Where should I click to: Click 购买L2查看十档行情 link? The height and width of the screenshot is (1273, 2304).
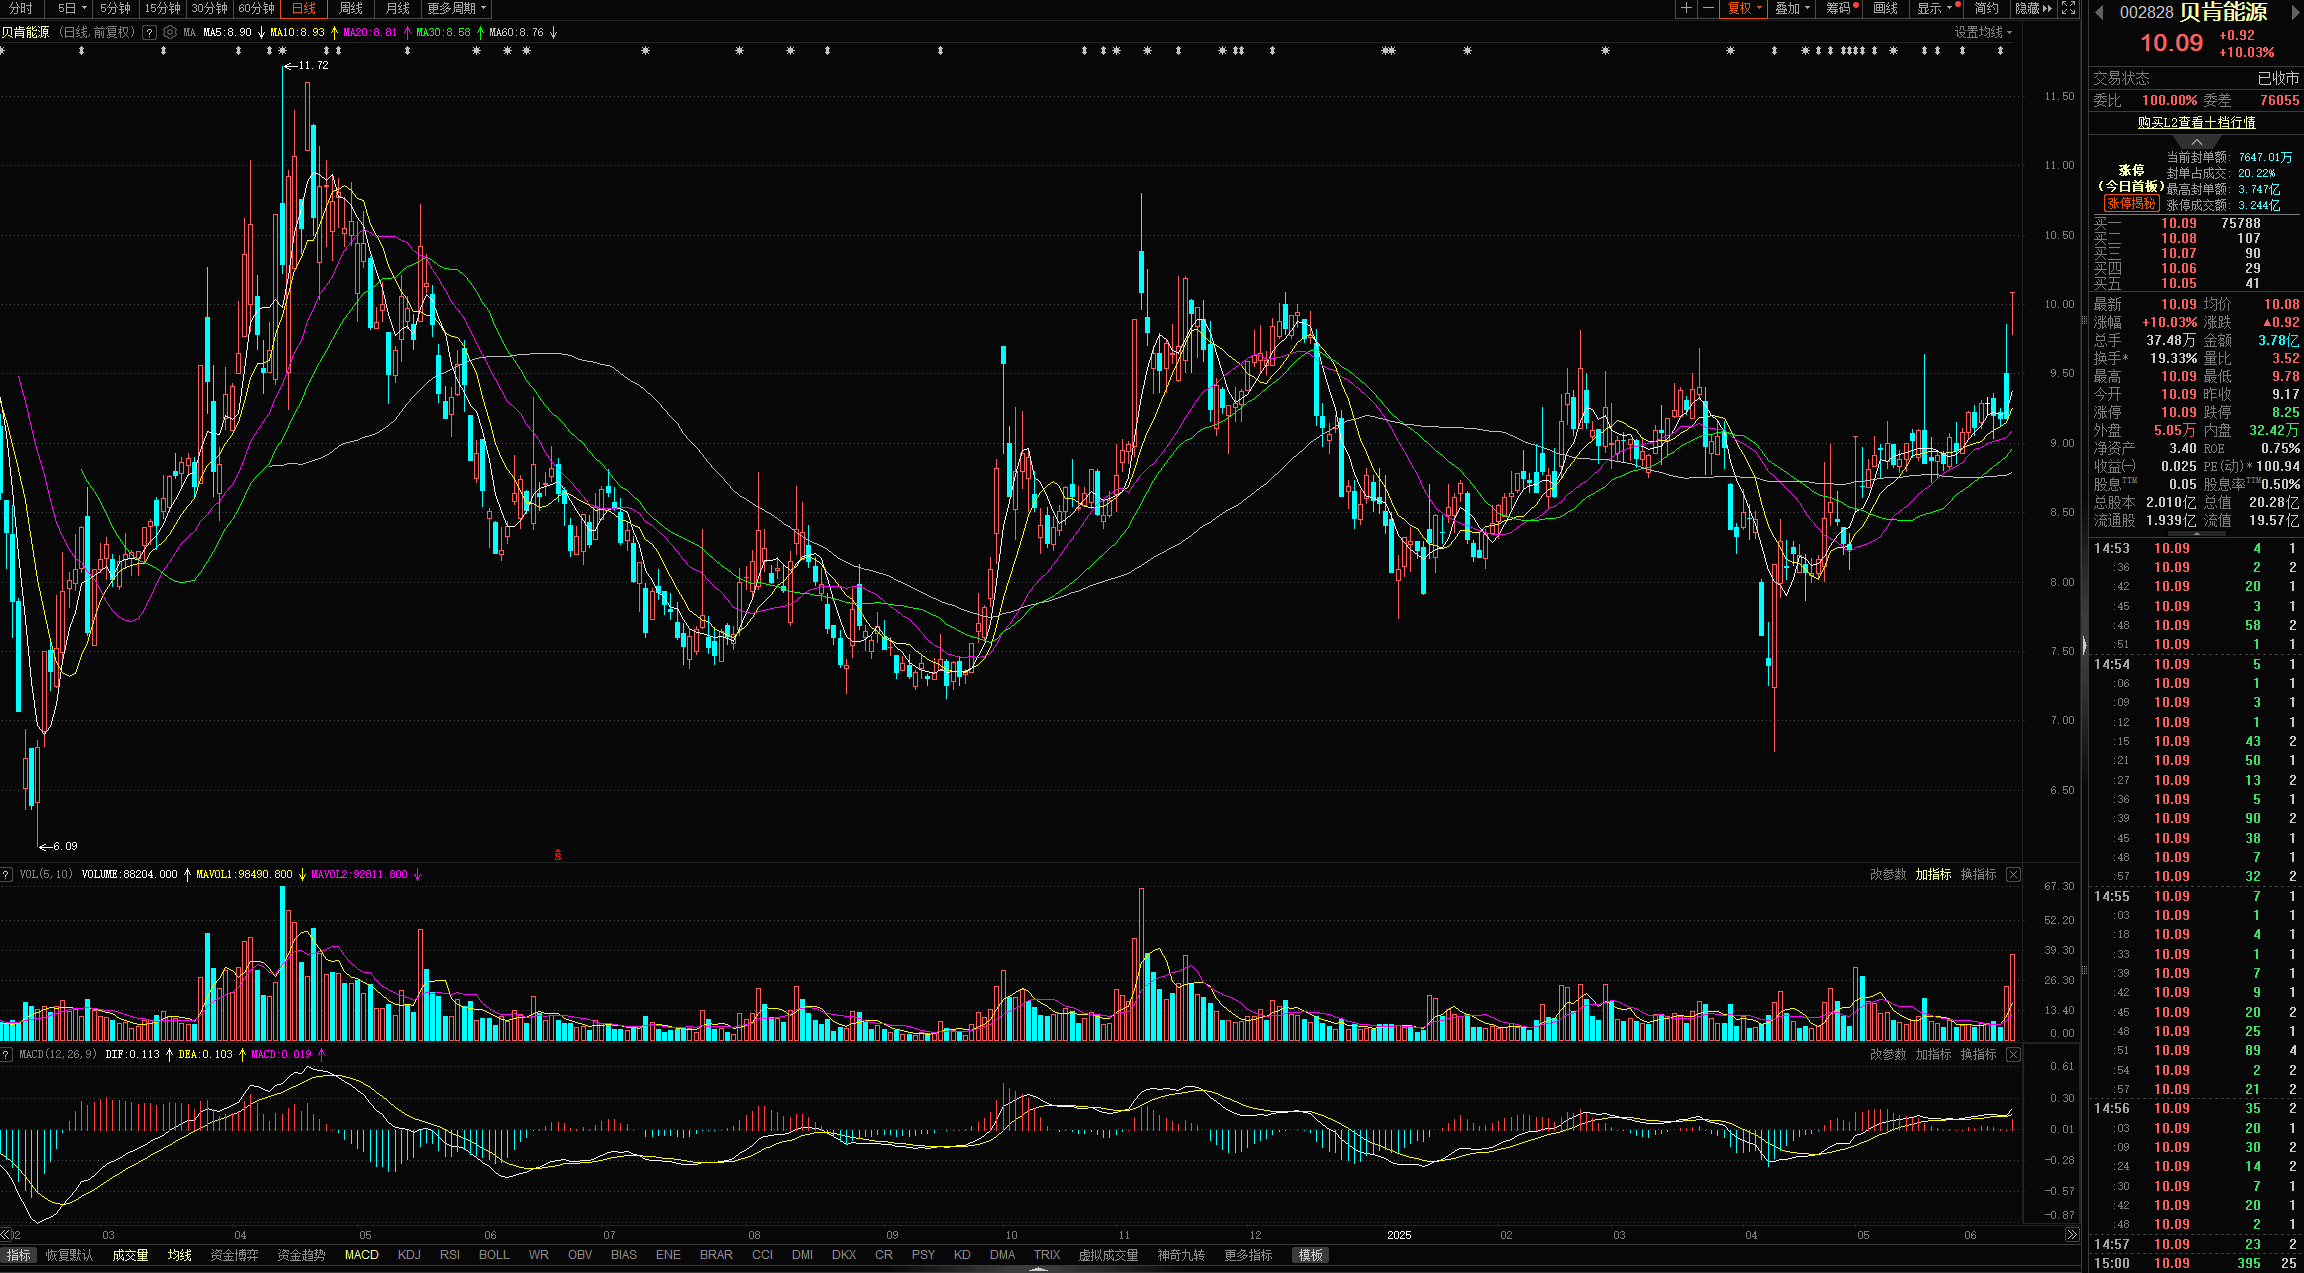tap(2196, 122)
